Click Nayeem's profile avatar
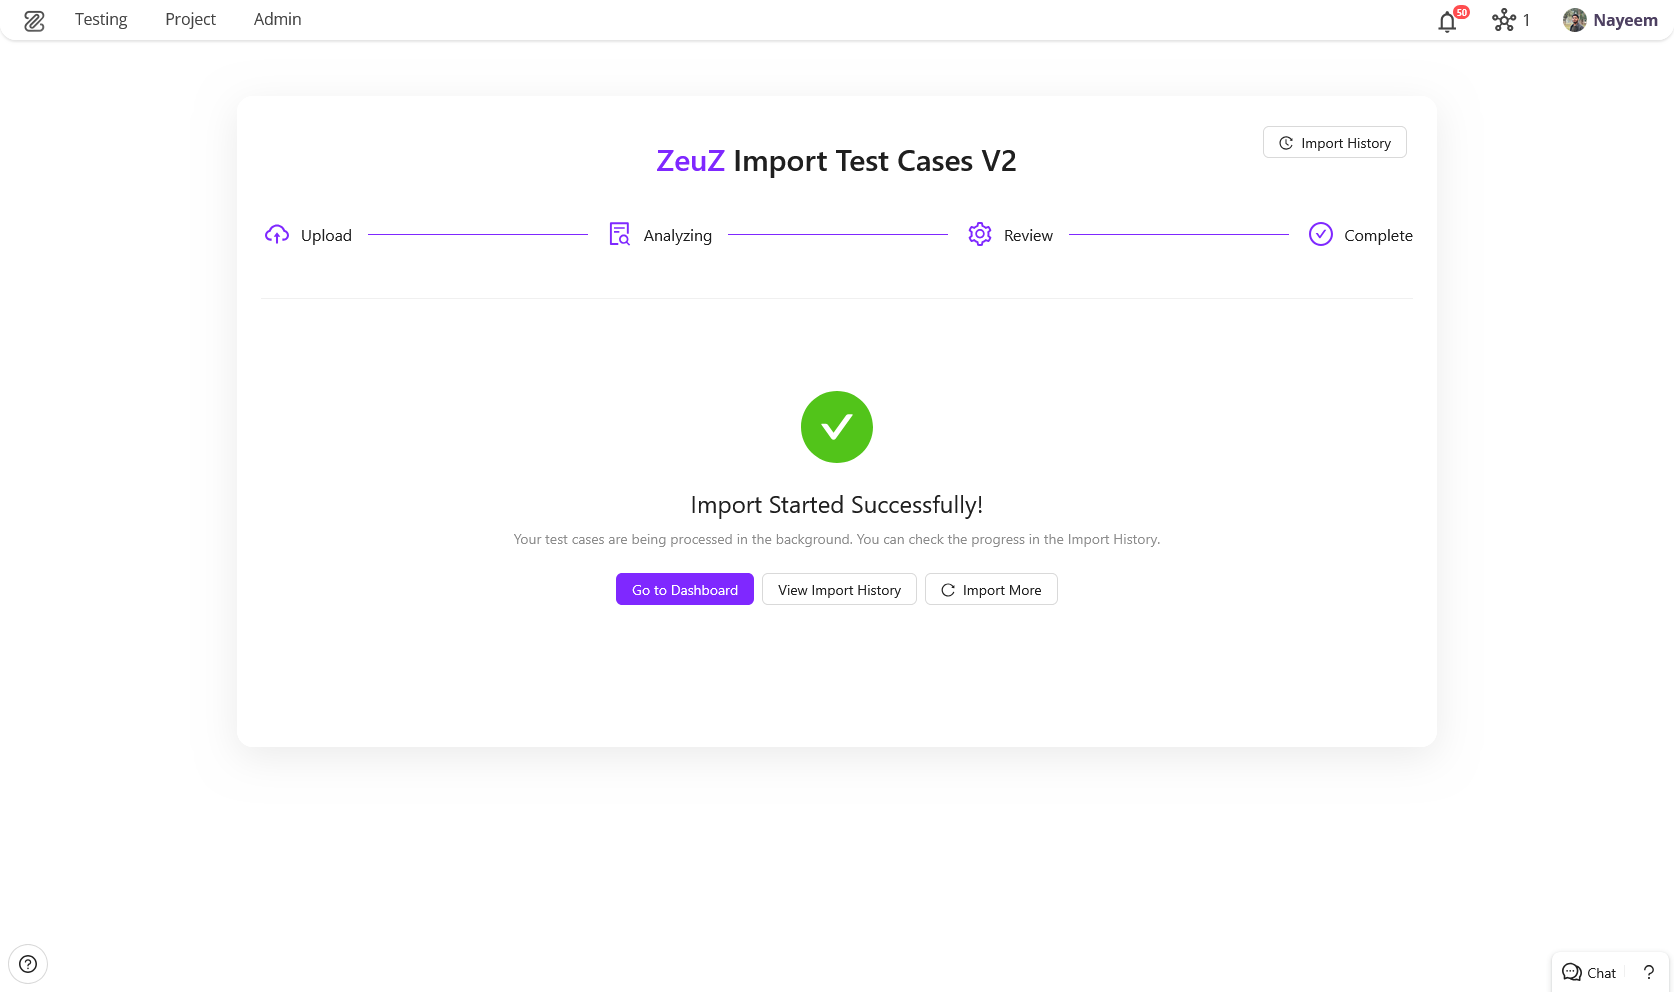Screen dimensions: 1674x992 click(x=1575, y=20)
